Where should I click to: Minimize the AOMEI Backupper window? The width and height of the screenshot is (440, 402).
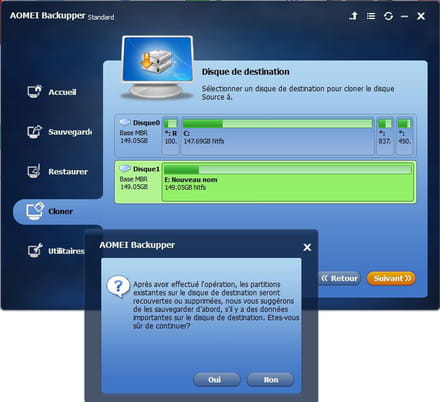point(404,16)
